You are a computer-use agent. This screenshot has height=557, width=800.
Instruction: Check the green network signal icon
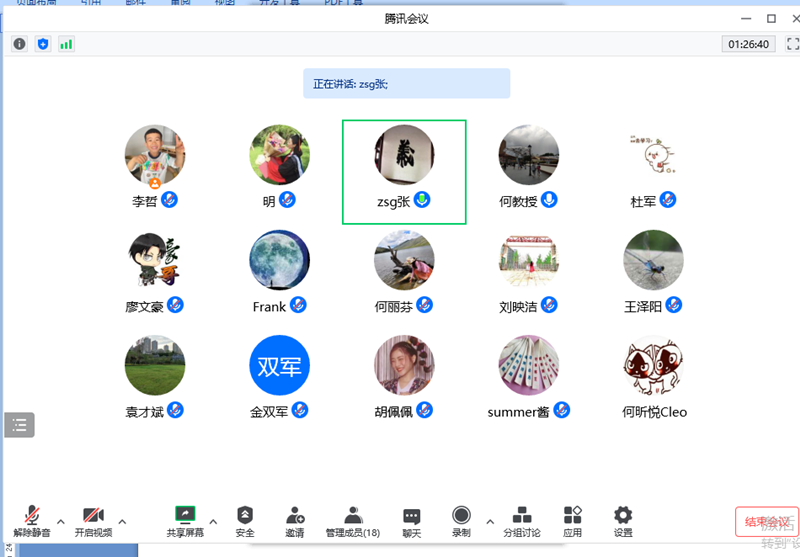click(x=66, y=44)
